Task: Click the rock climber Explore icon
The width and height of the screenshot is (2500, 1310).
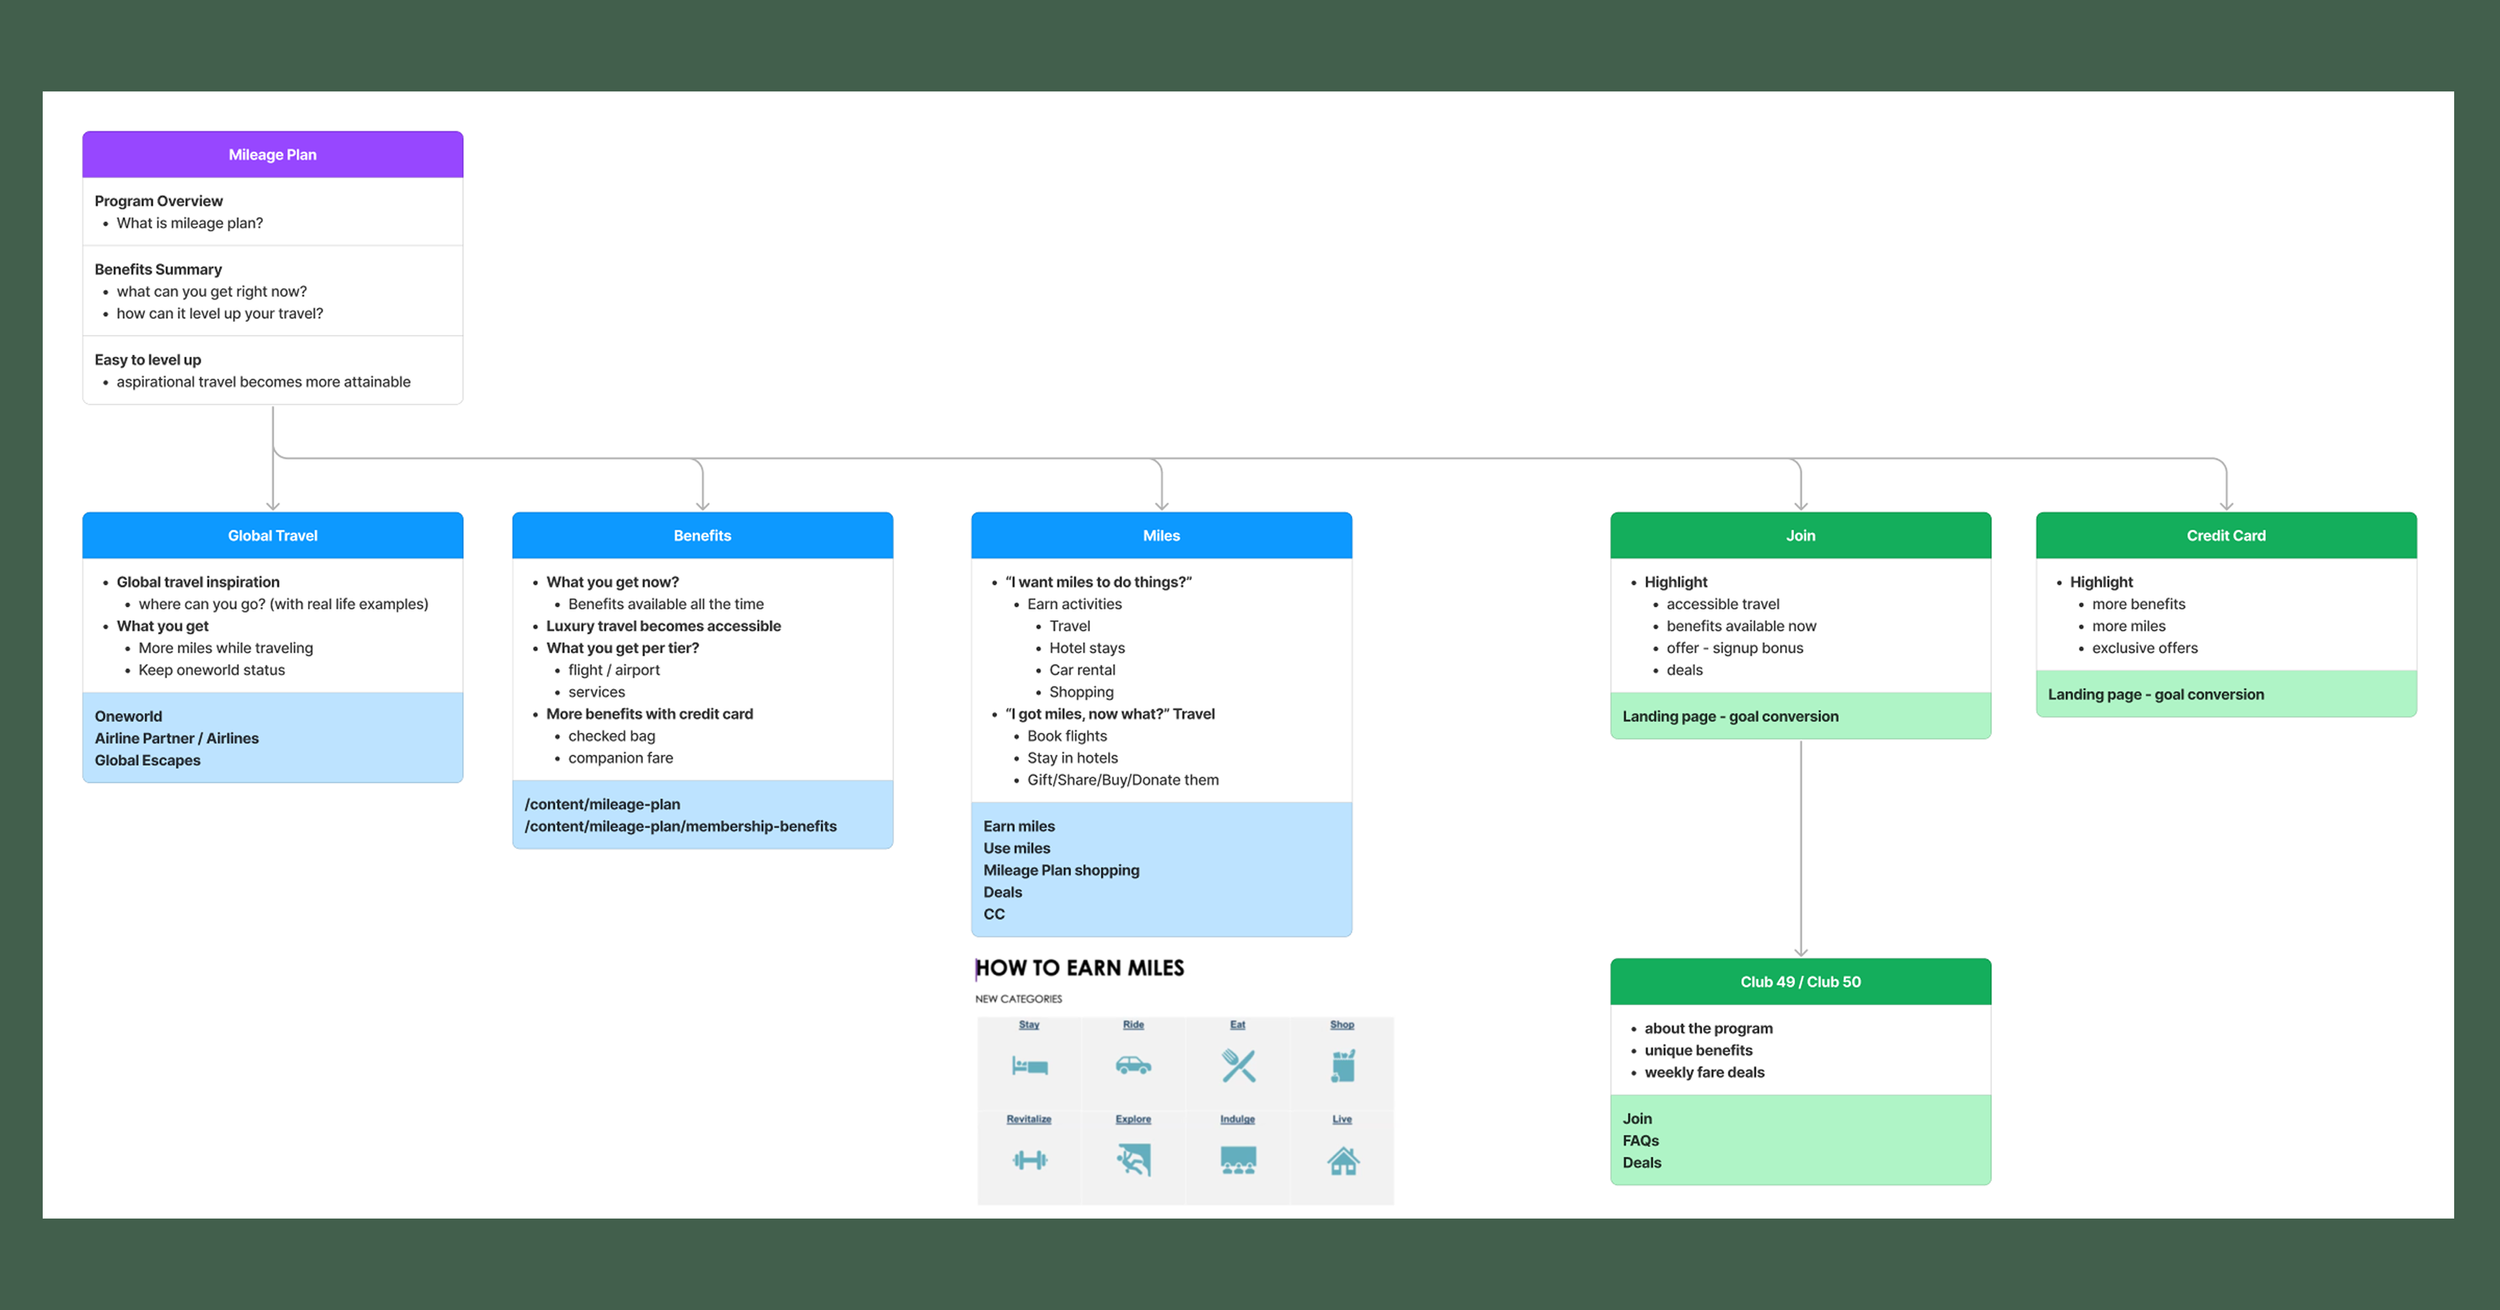Action: tap(1133, 1160)
